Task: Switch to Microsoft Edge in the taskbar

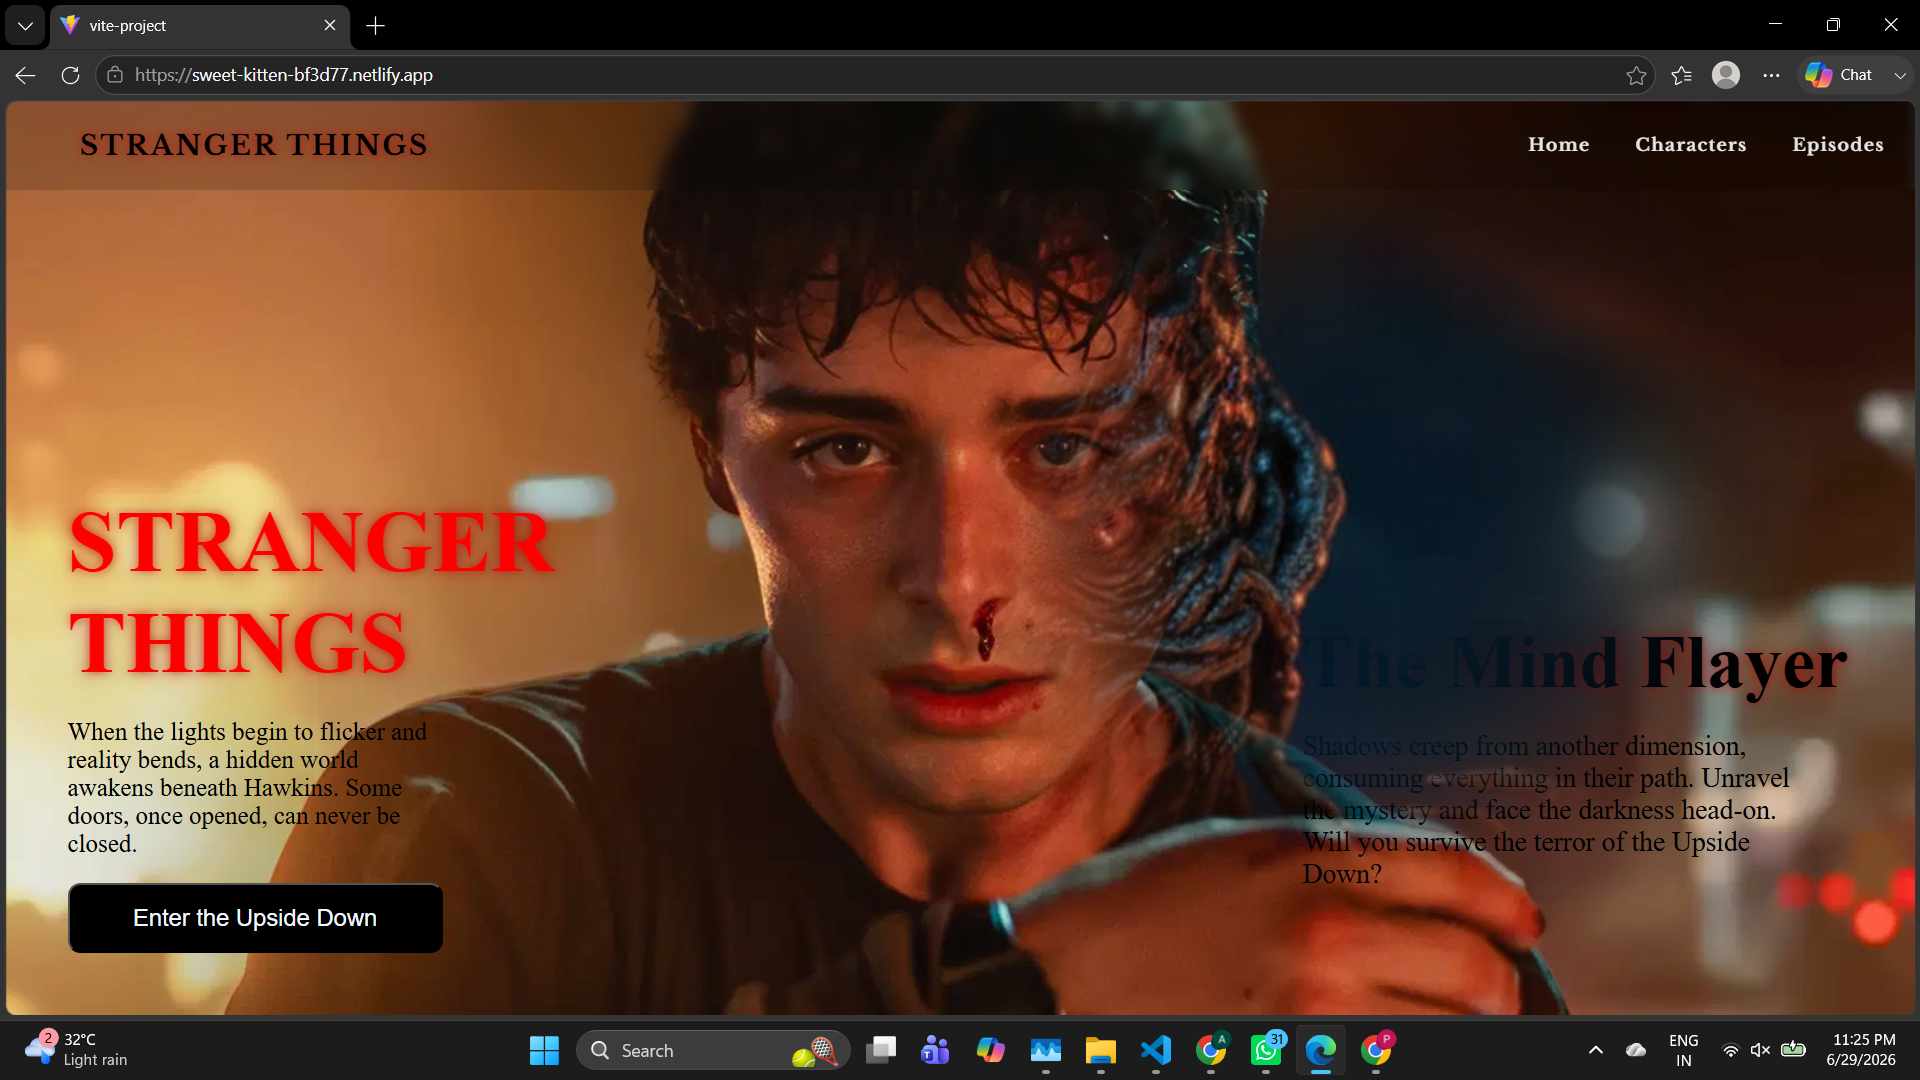Action: (x=1321, y=1051)
